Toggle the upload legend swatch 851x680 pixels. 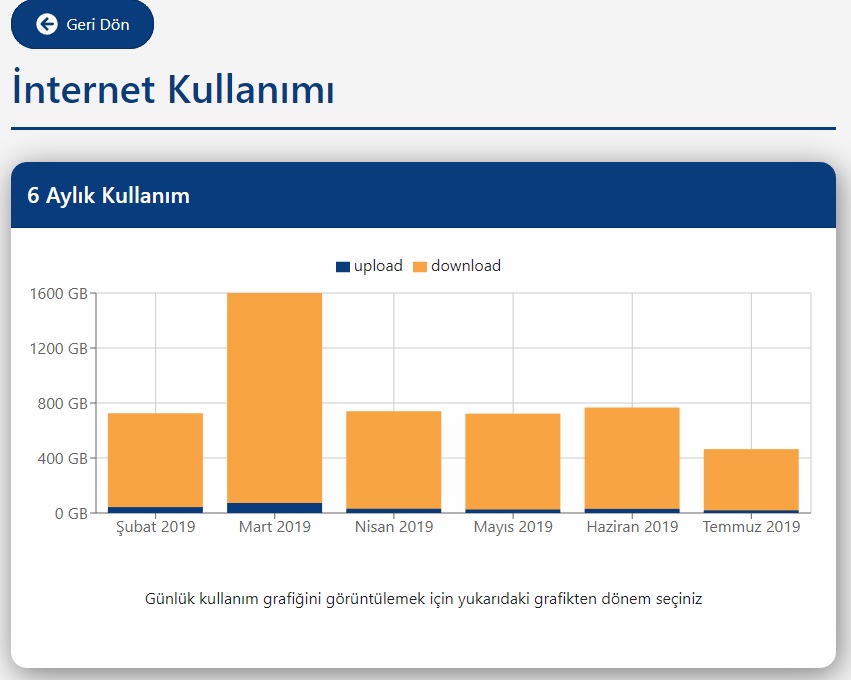(x=342, y=266)
